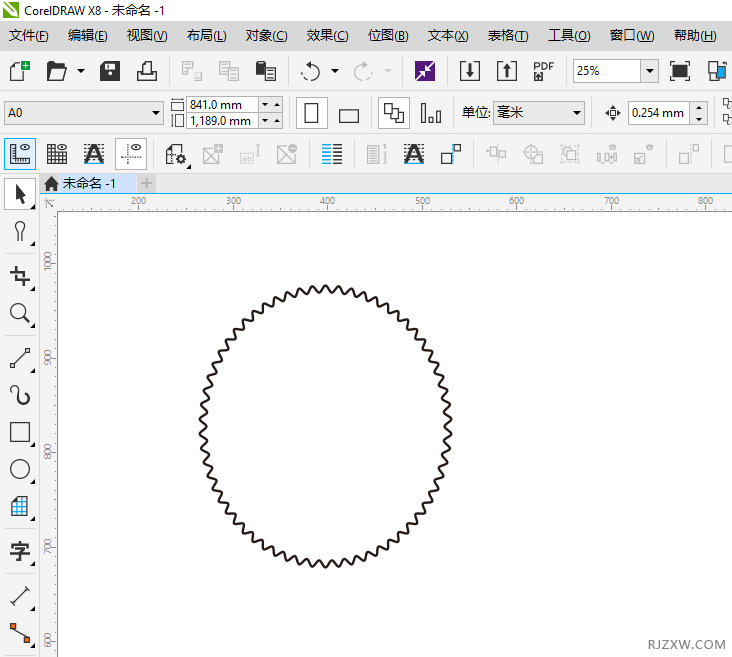Click the Save floppy disk icon

click(x=110, y=71)
